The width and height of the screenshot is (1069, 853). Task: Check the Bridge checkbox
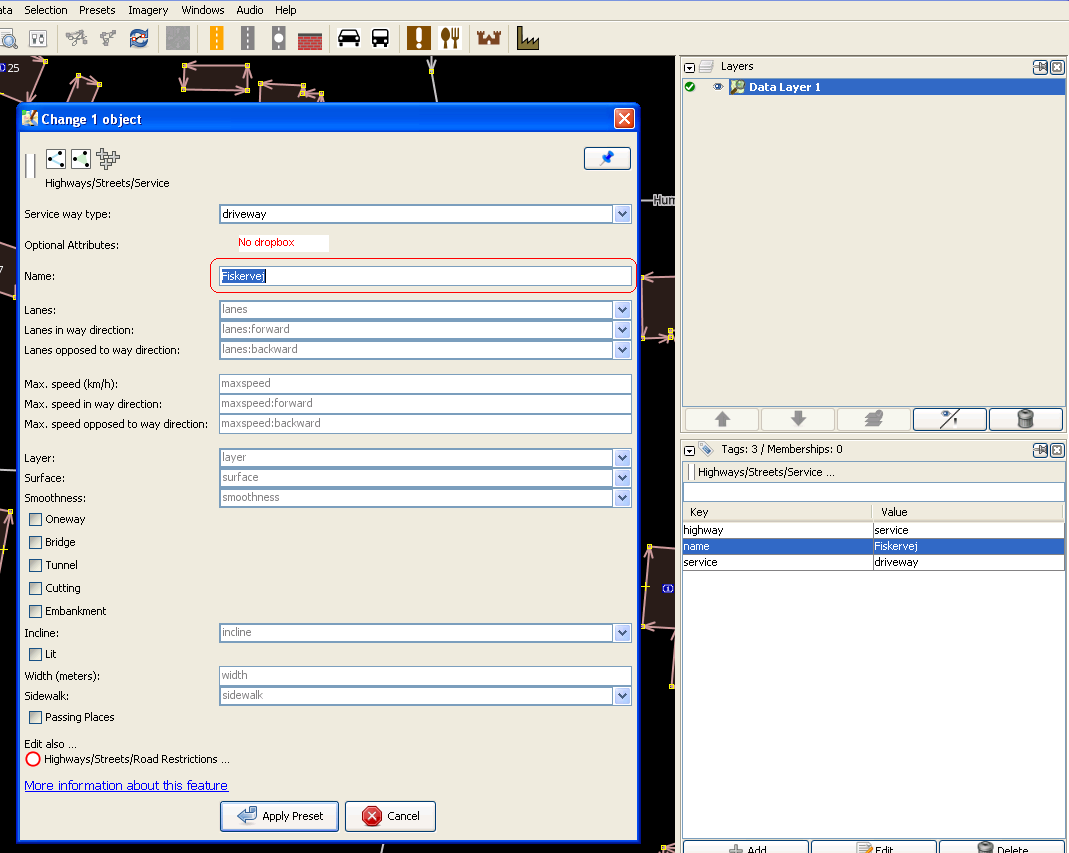36,542
